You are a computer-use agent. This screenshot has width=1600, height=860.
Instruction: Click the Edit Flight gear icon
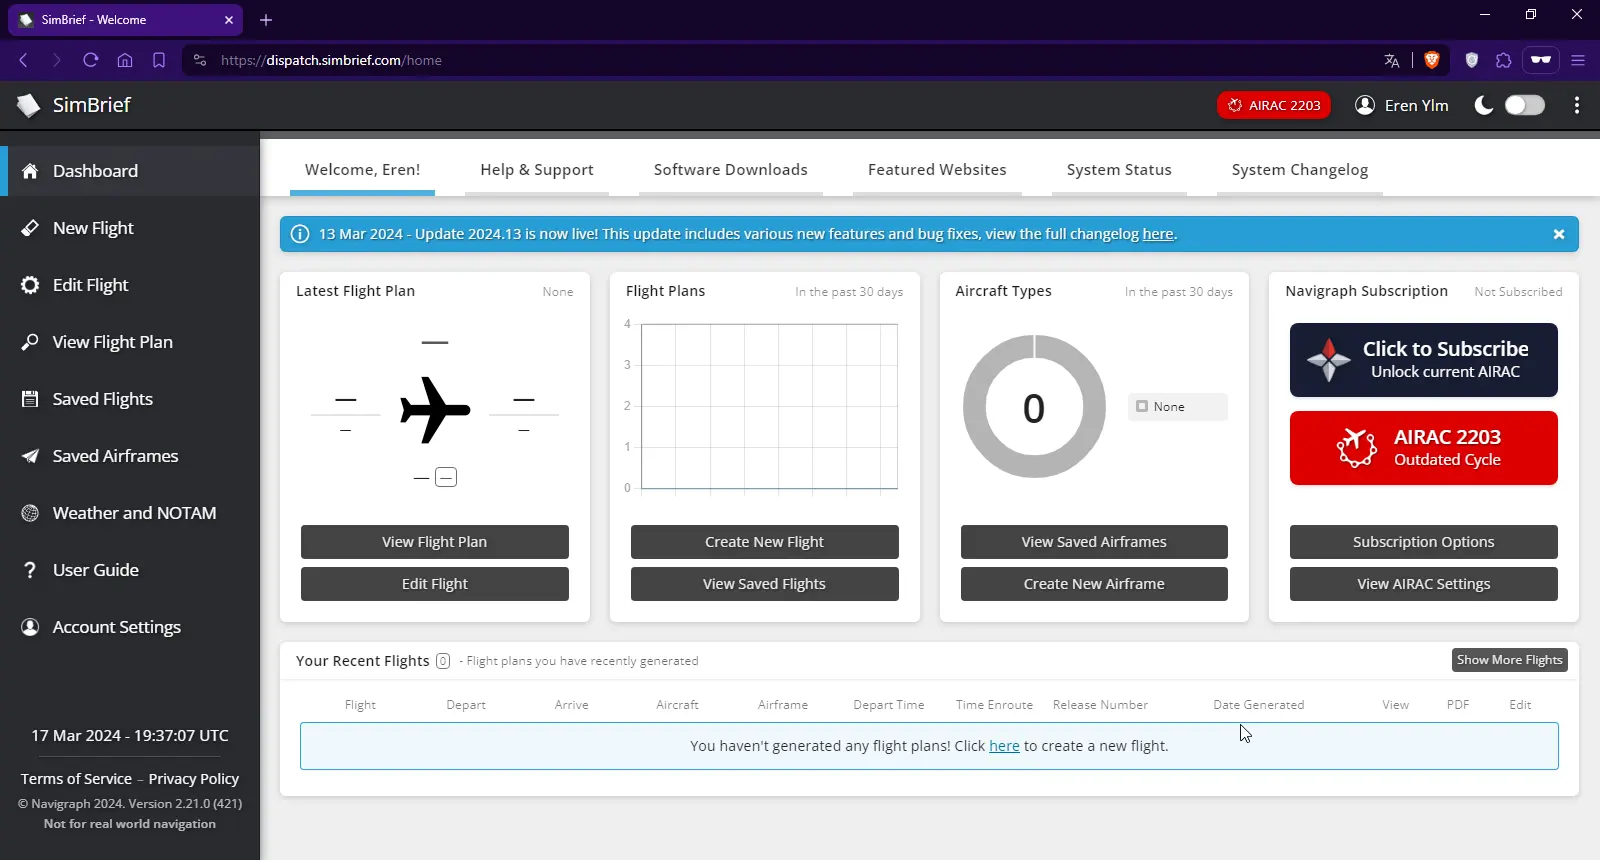click(x=30, y=285)
